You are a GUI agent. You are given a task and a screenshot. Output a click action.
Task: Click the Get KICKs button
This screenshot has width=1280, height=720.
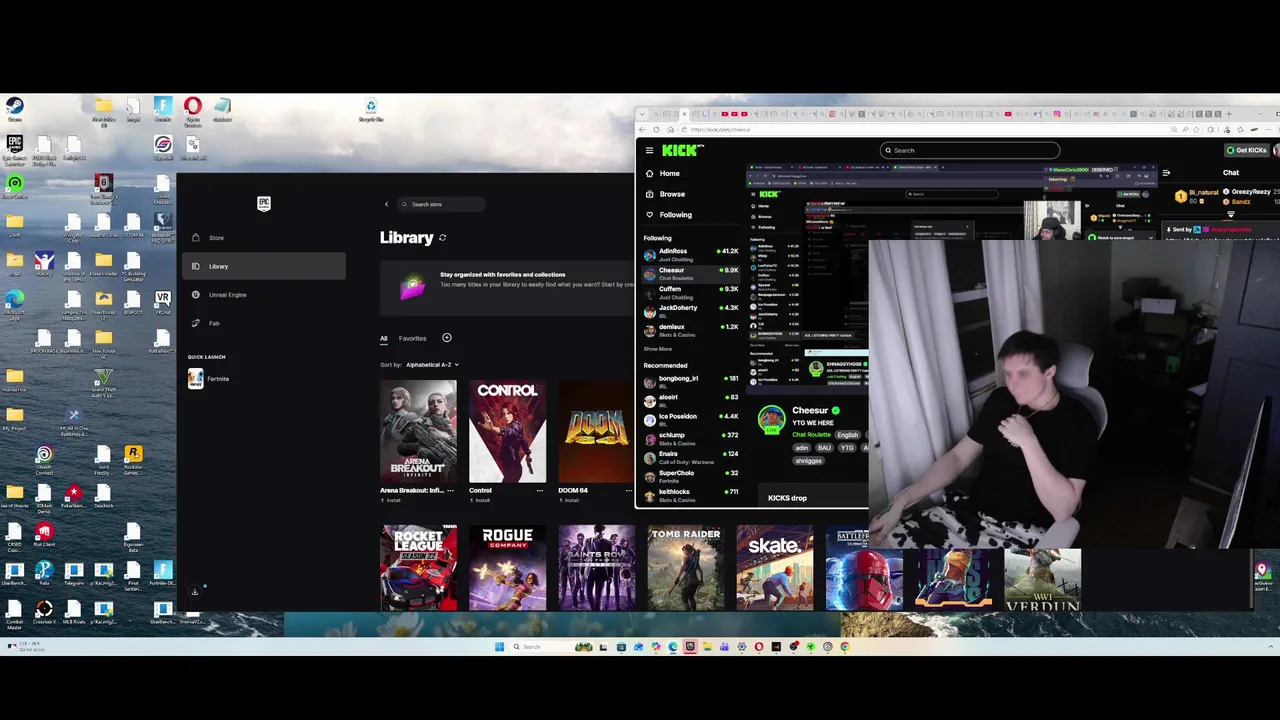pos(1247,150)
